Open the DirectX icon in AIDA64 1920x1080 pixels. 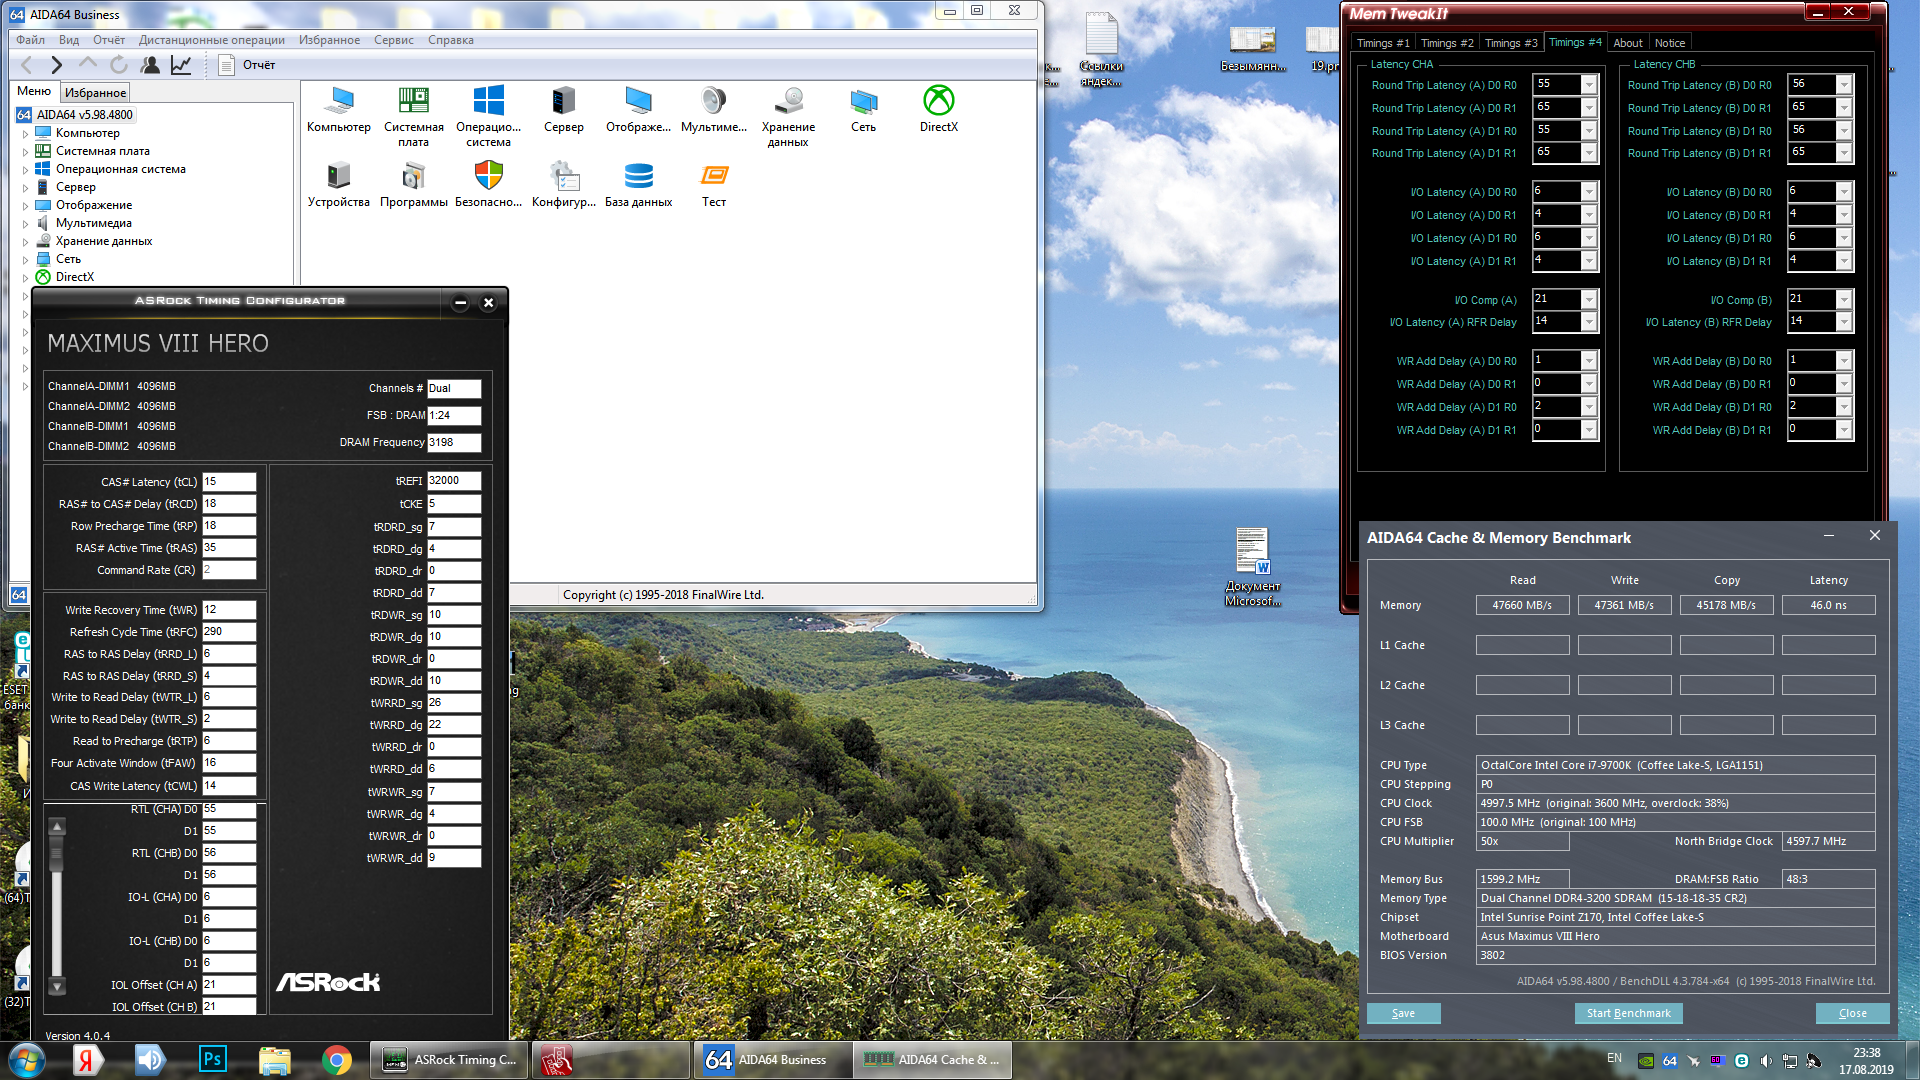(938, 101)
